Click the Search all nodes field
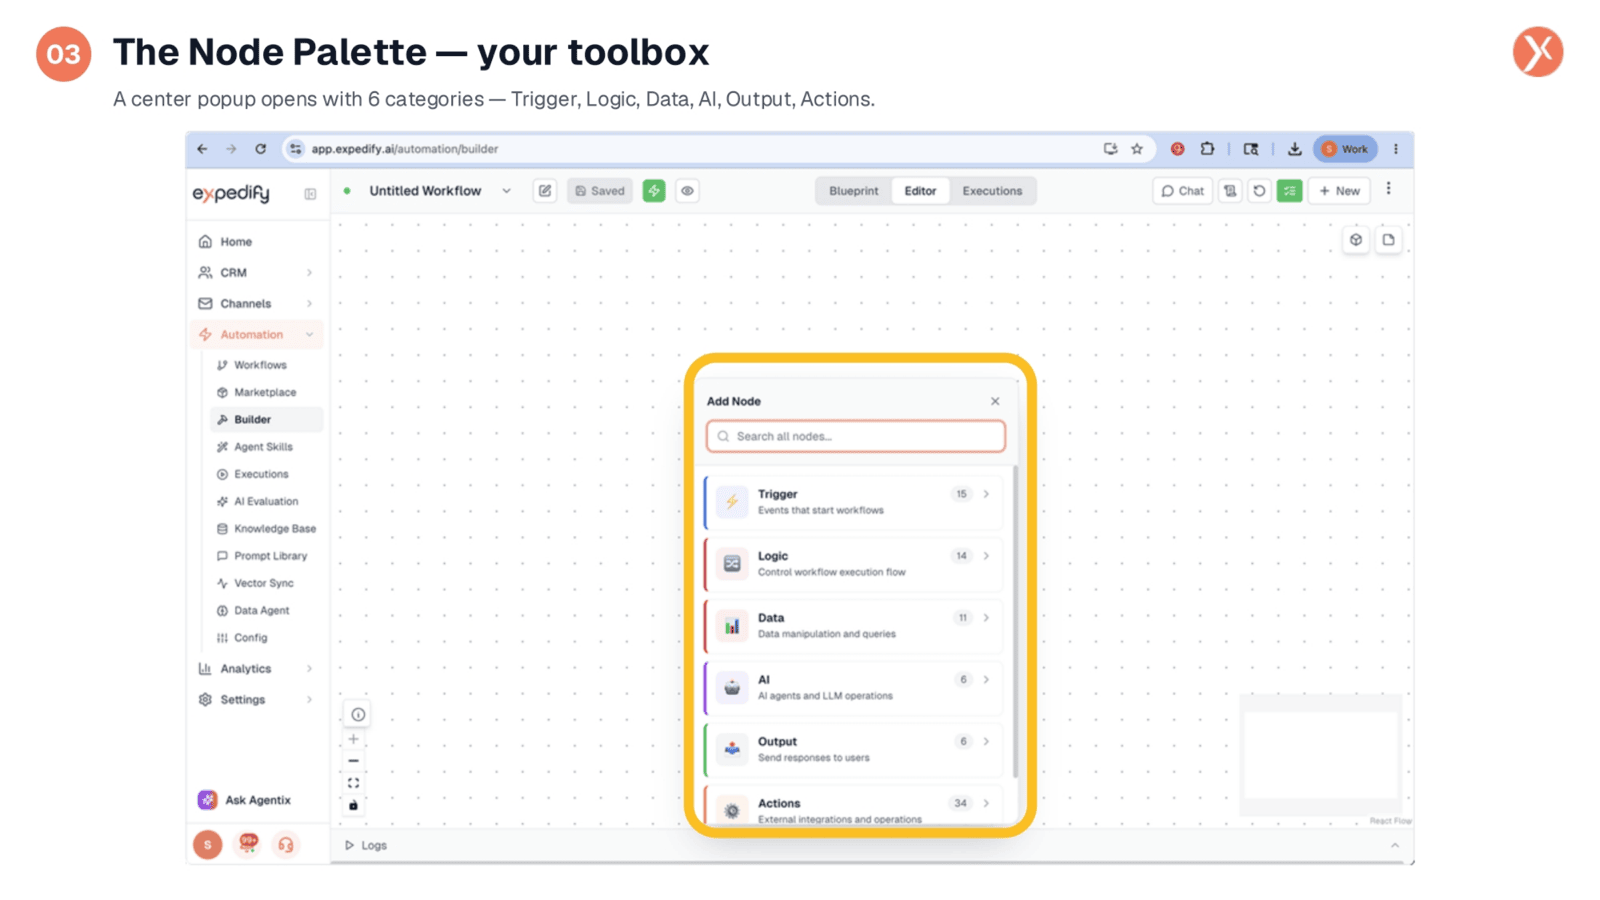This screenshot has height=900, width=1600. (x=856, y=436)
